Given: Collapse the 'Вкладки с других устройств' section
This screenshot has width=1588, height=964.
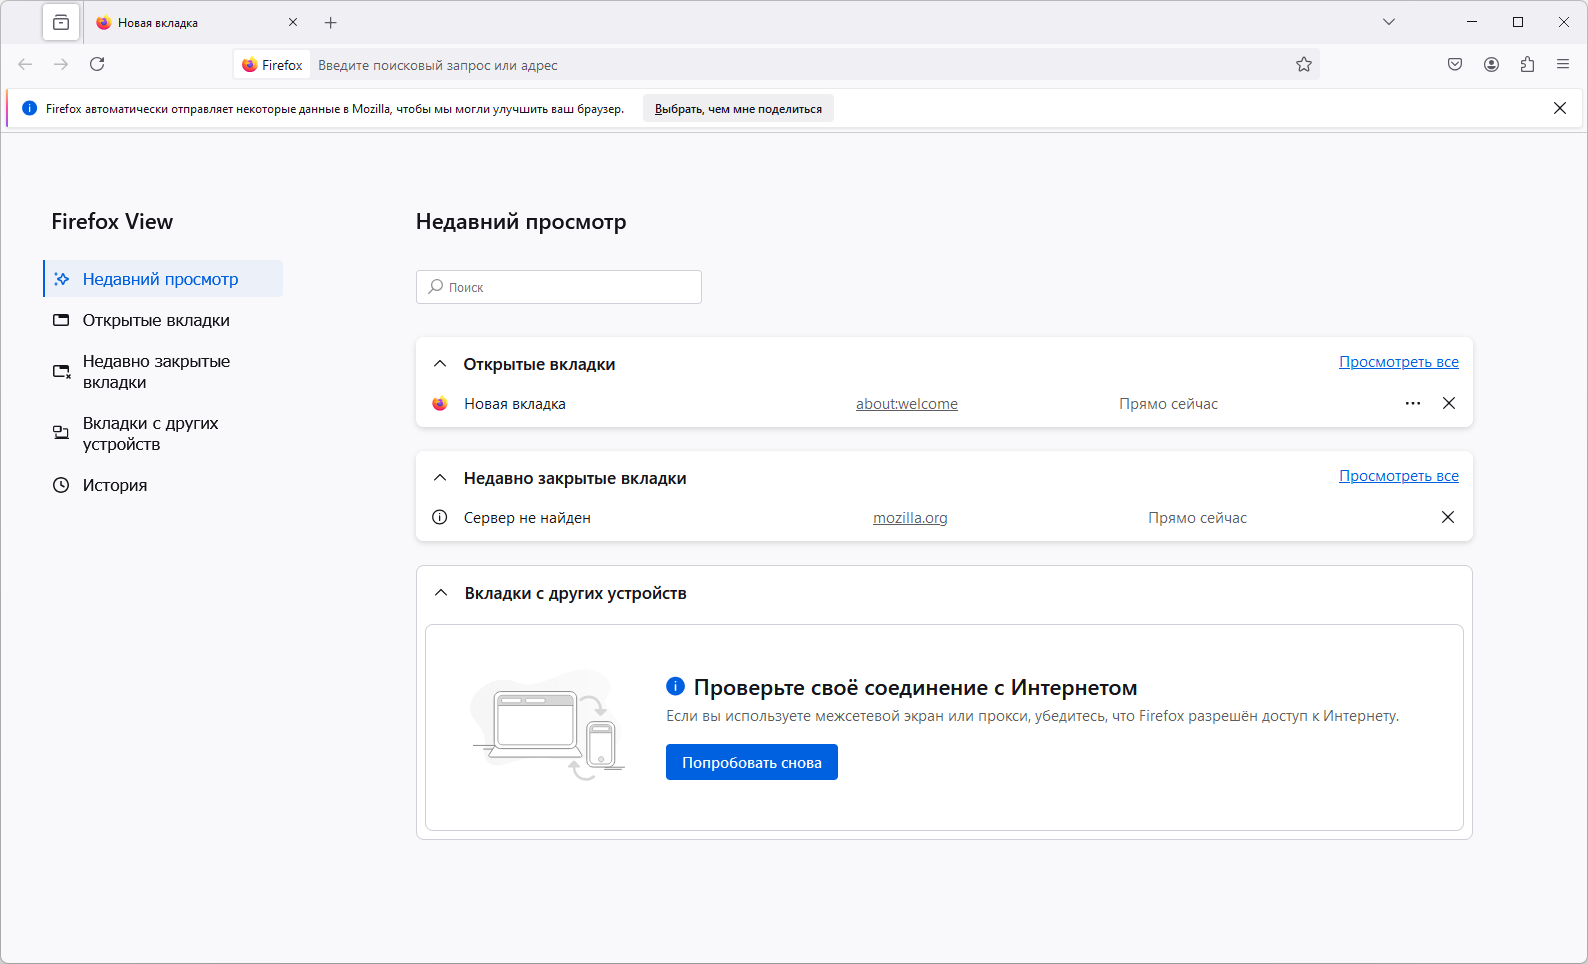Looking at the screenshot, I should click(441, 593).
